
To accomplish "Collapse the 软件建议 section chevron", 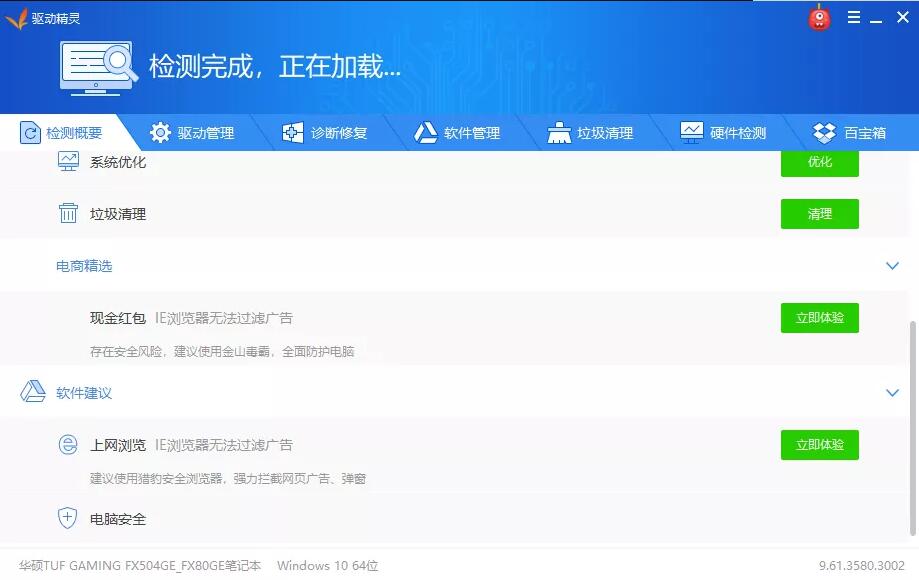I will tap(892, 393).
